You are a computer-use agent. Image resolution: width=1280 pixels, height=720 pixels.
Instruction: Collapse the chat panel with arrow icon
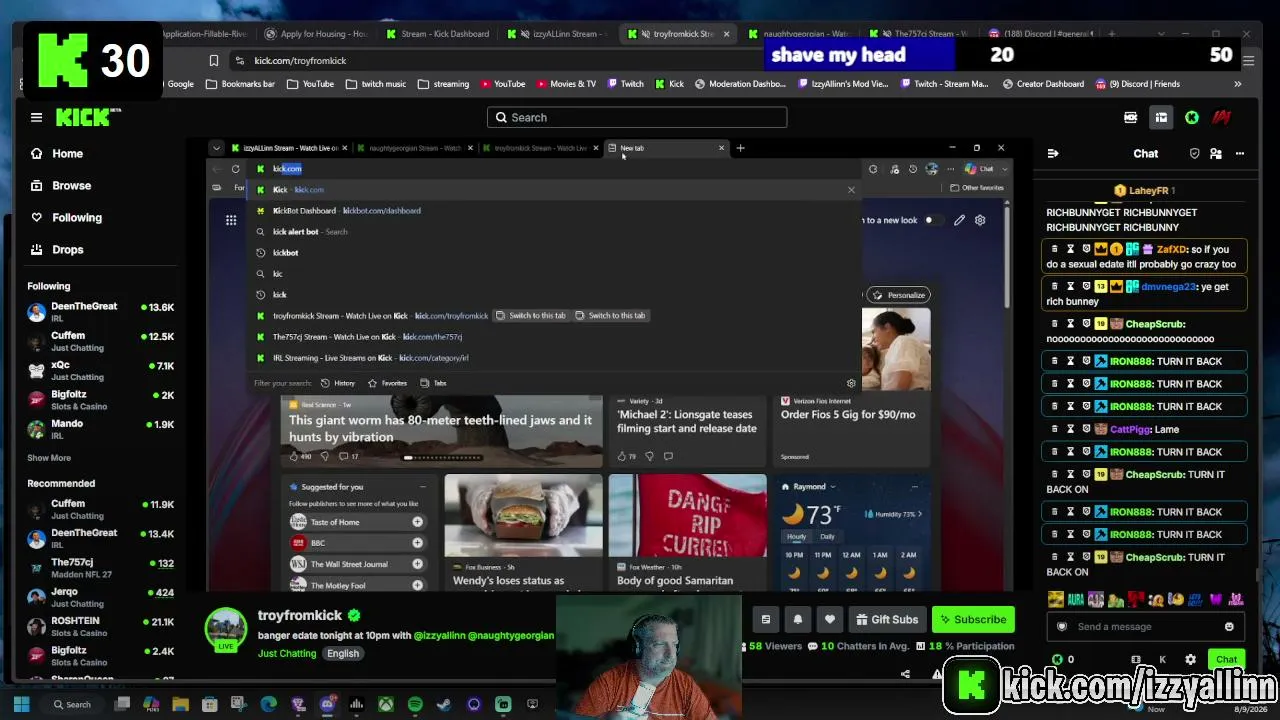[1053, 153]
